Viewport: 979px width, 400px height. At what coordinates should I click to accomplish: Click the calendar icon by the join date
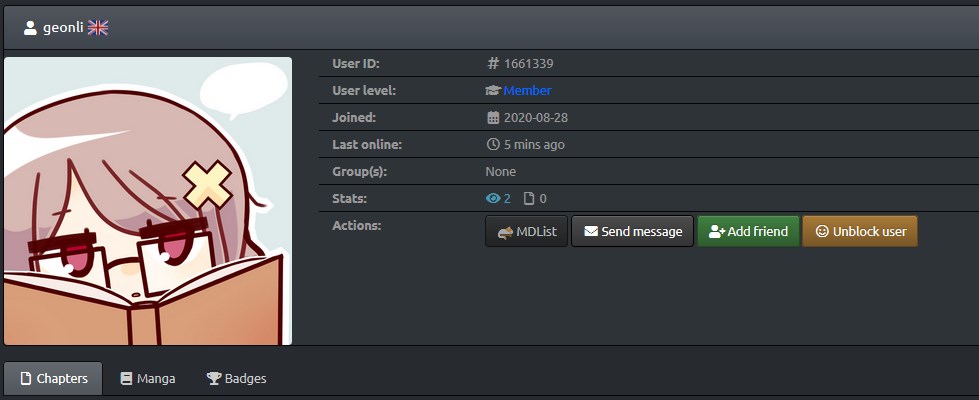(493, 118)
